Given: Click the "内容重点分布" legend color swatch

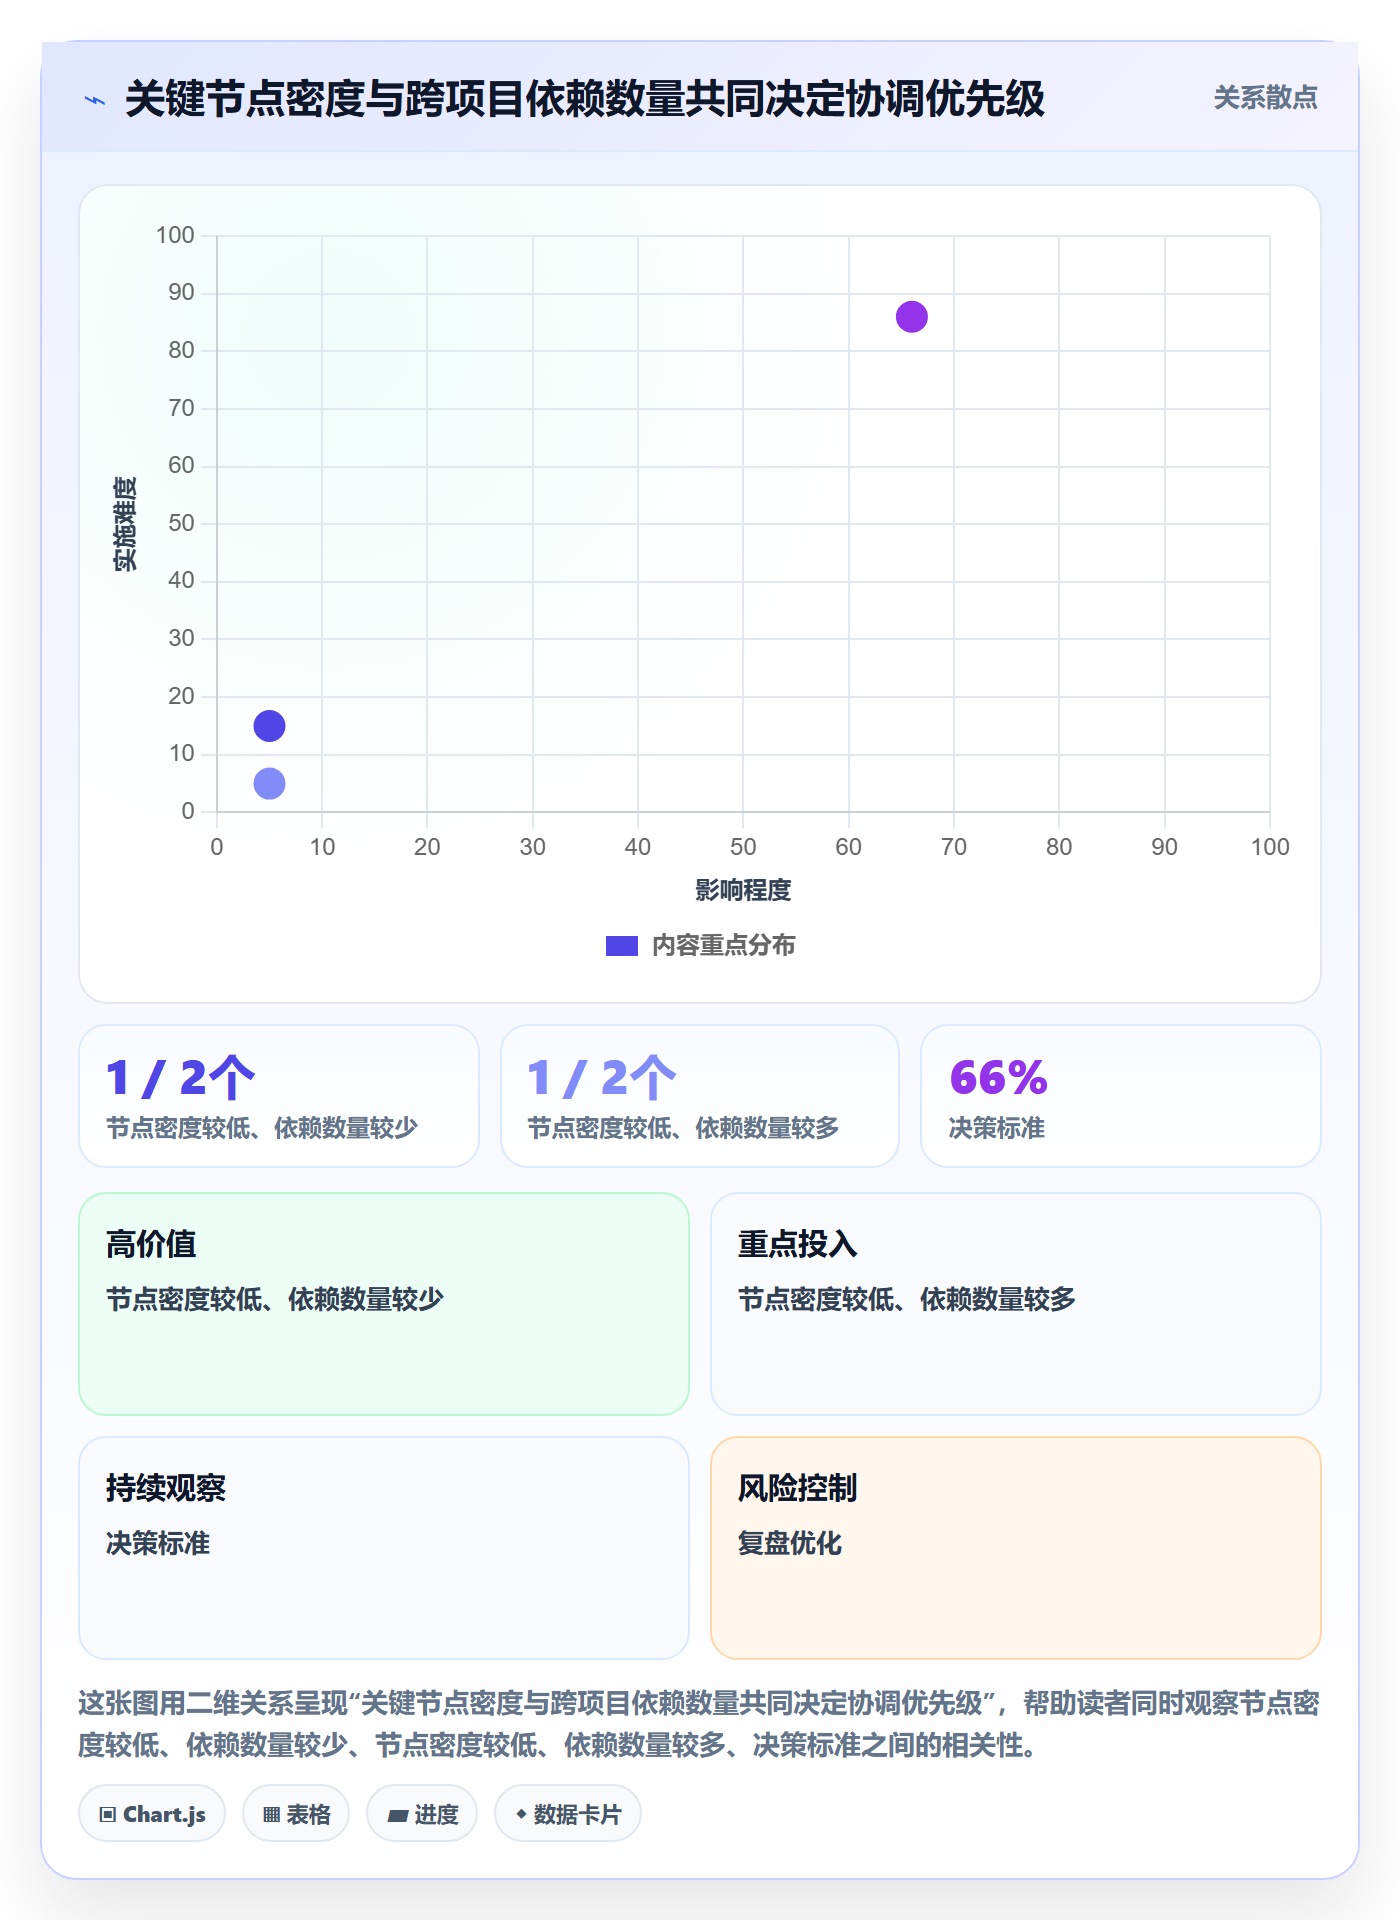Looking at the screenshot, I should (x=621, y=946).
